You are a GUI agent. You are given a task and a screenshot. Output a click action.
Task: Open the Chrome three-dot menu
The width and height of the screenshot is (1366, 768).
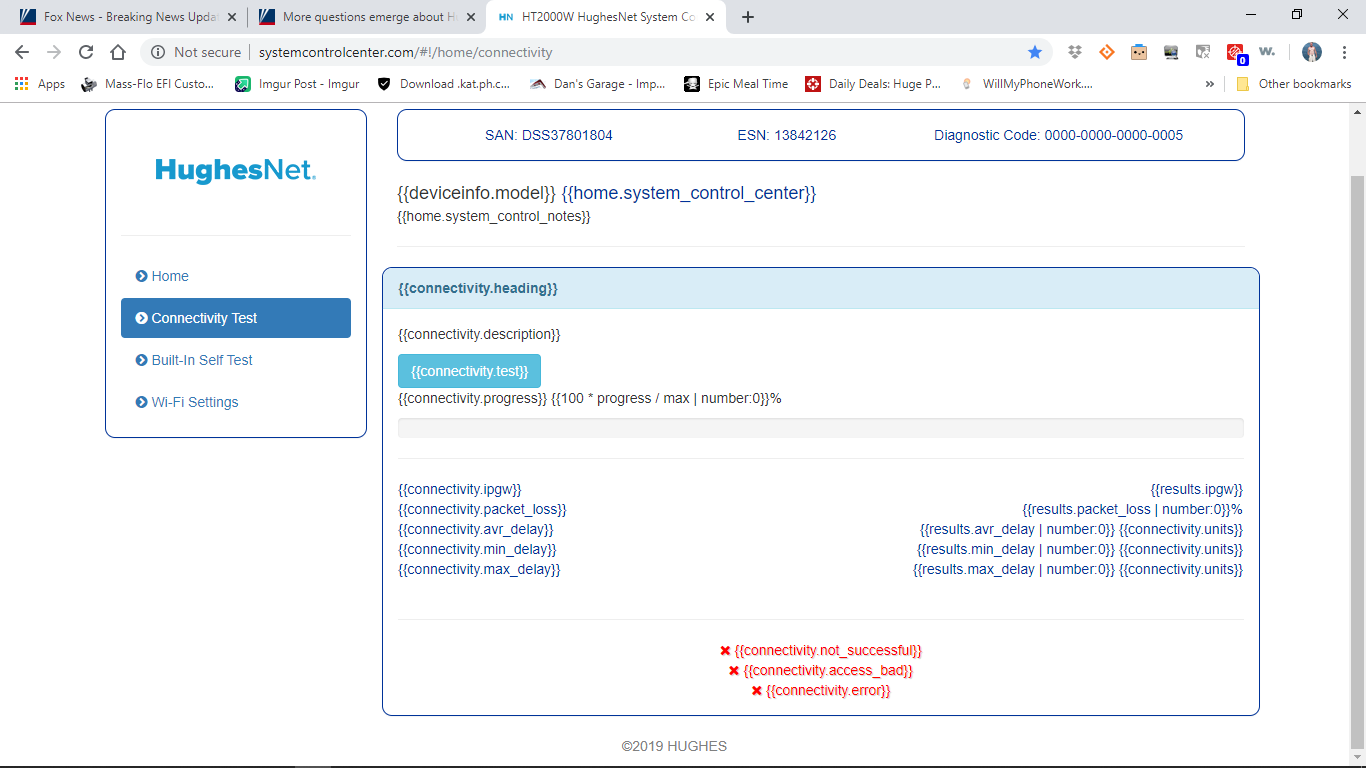click(1344, 51)
